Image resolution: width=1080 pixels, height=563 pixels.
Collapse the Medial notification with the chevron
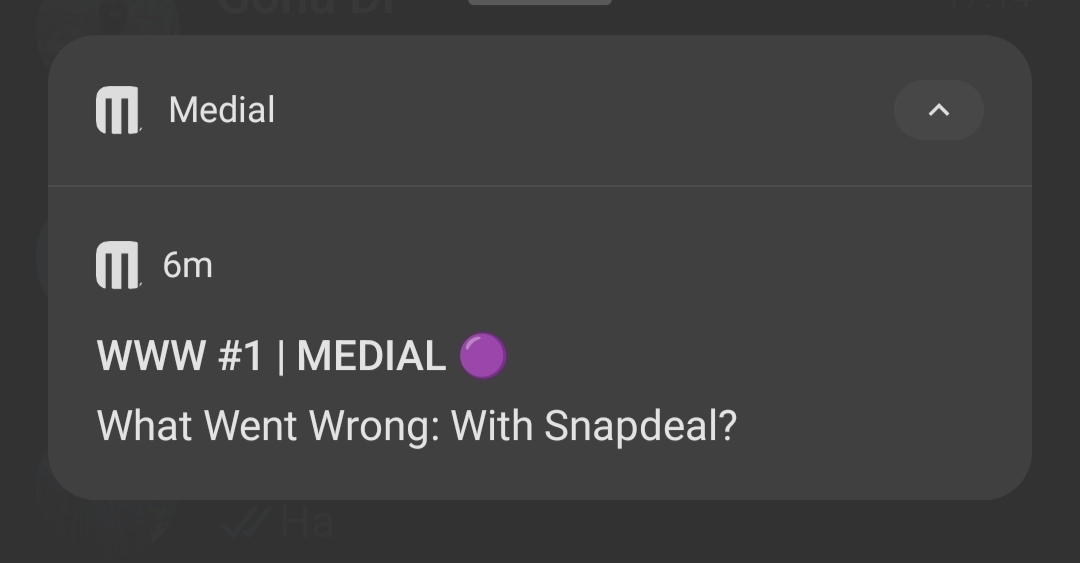click(938, 110)
